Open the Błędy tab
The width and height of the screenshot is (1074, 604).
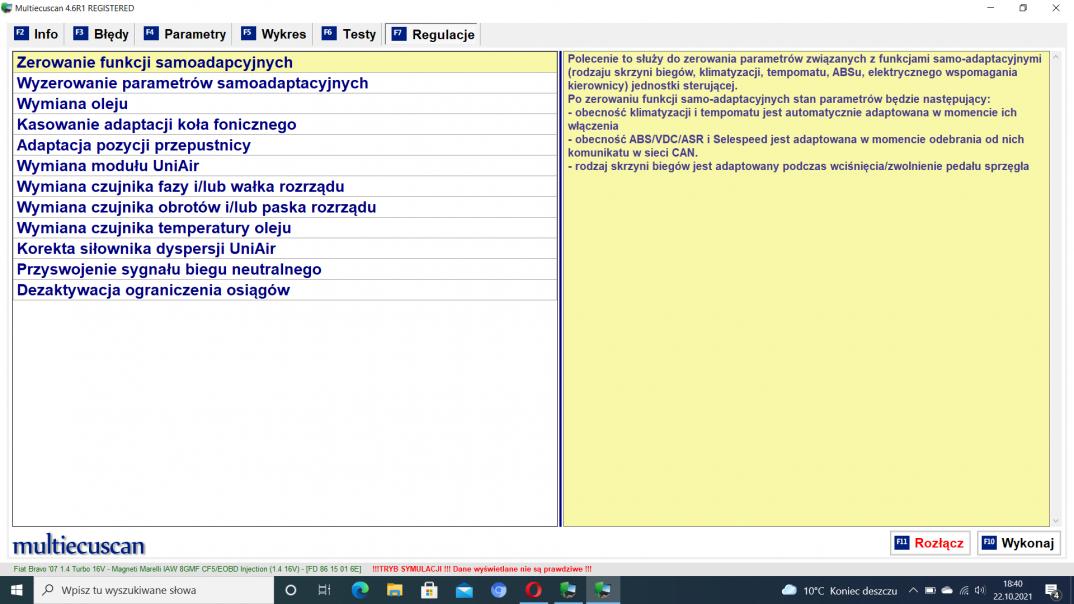click(101, 34)
